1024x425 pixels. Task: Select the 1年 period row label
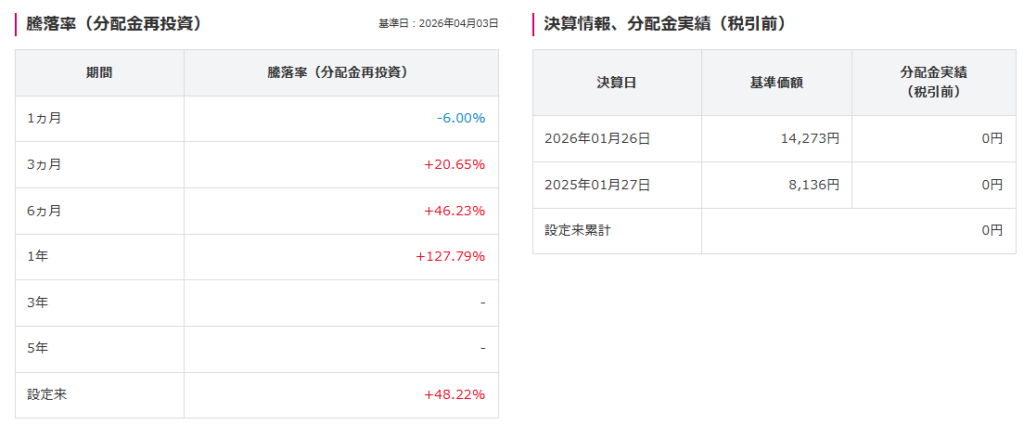point(38,256)
